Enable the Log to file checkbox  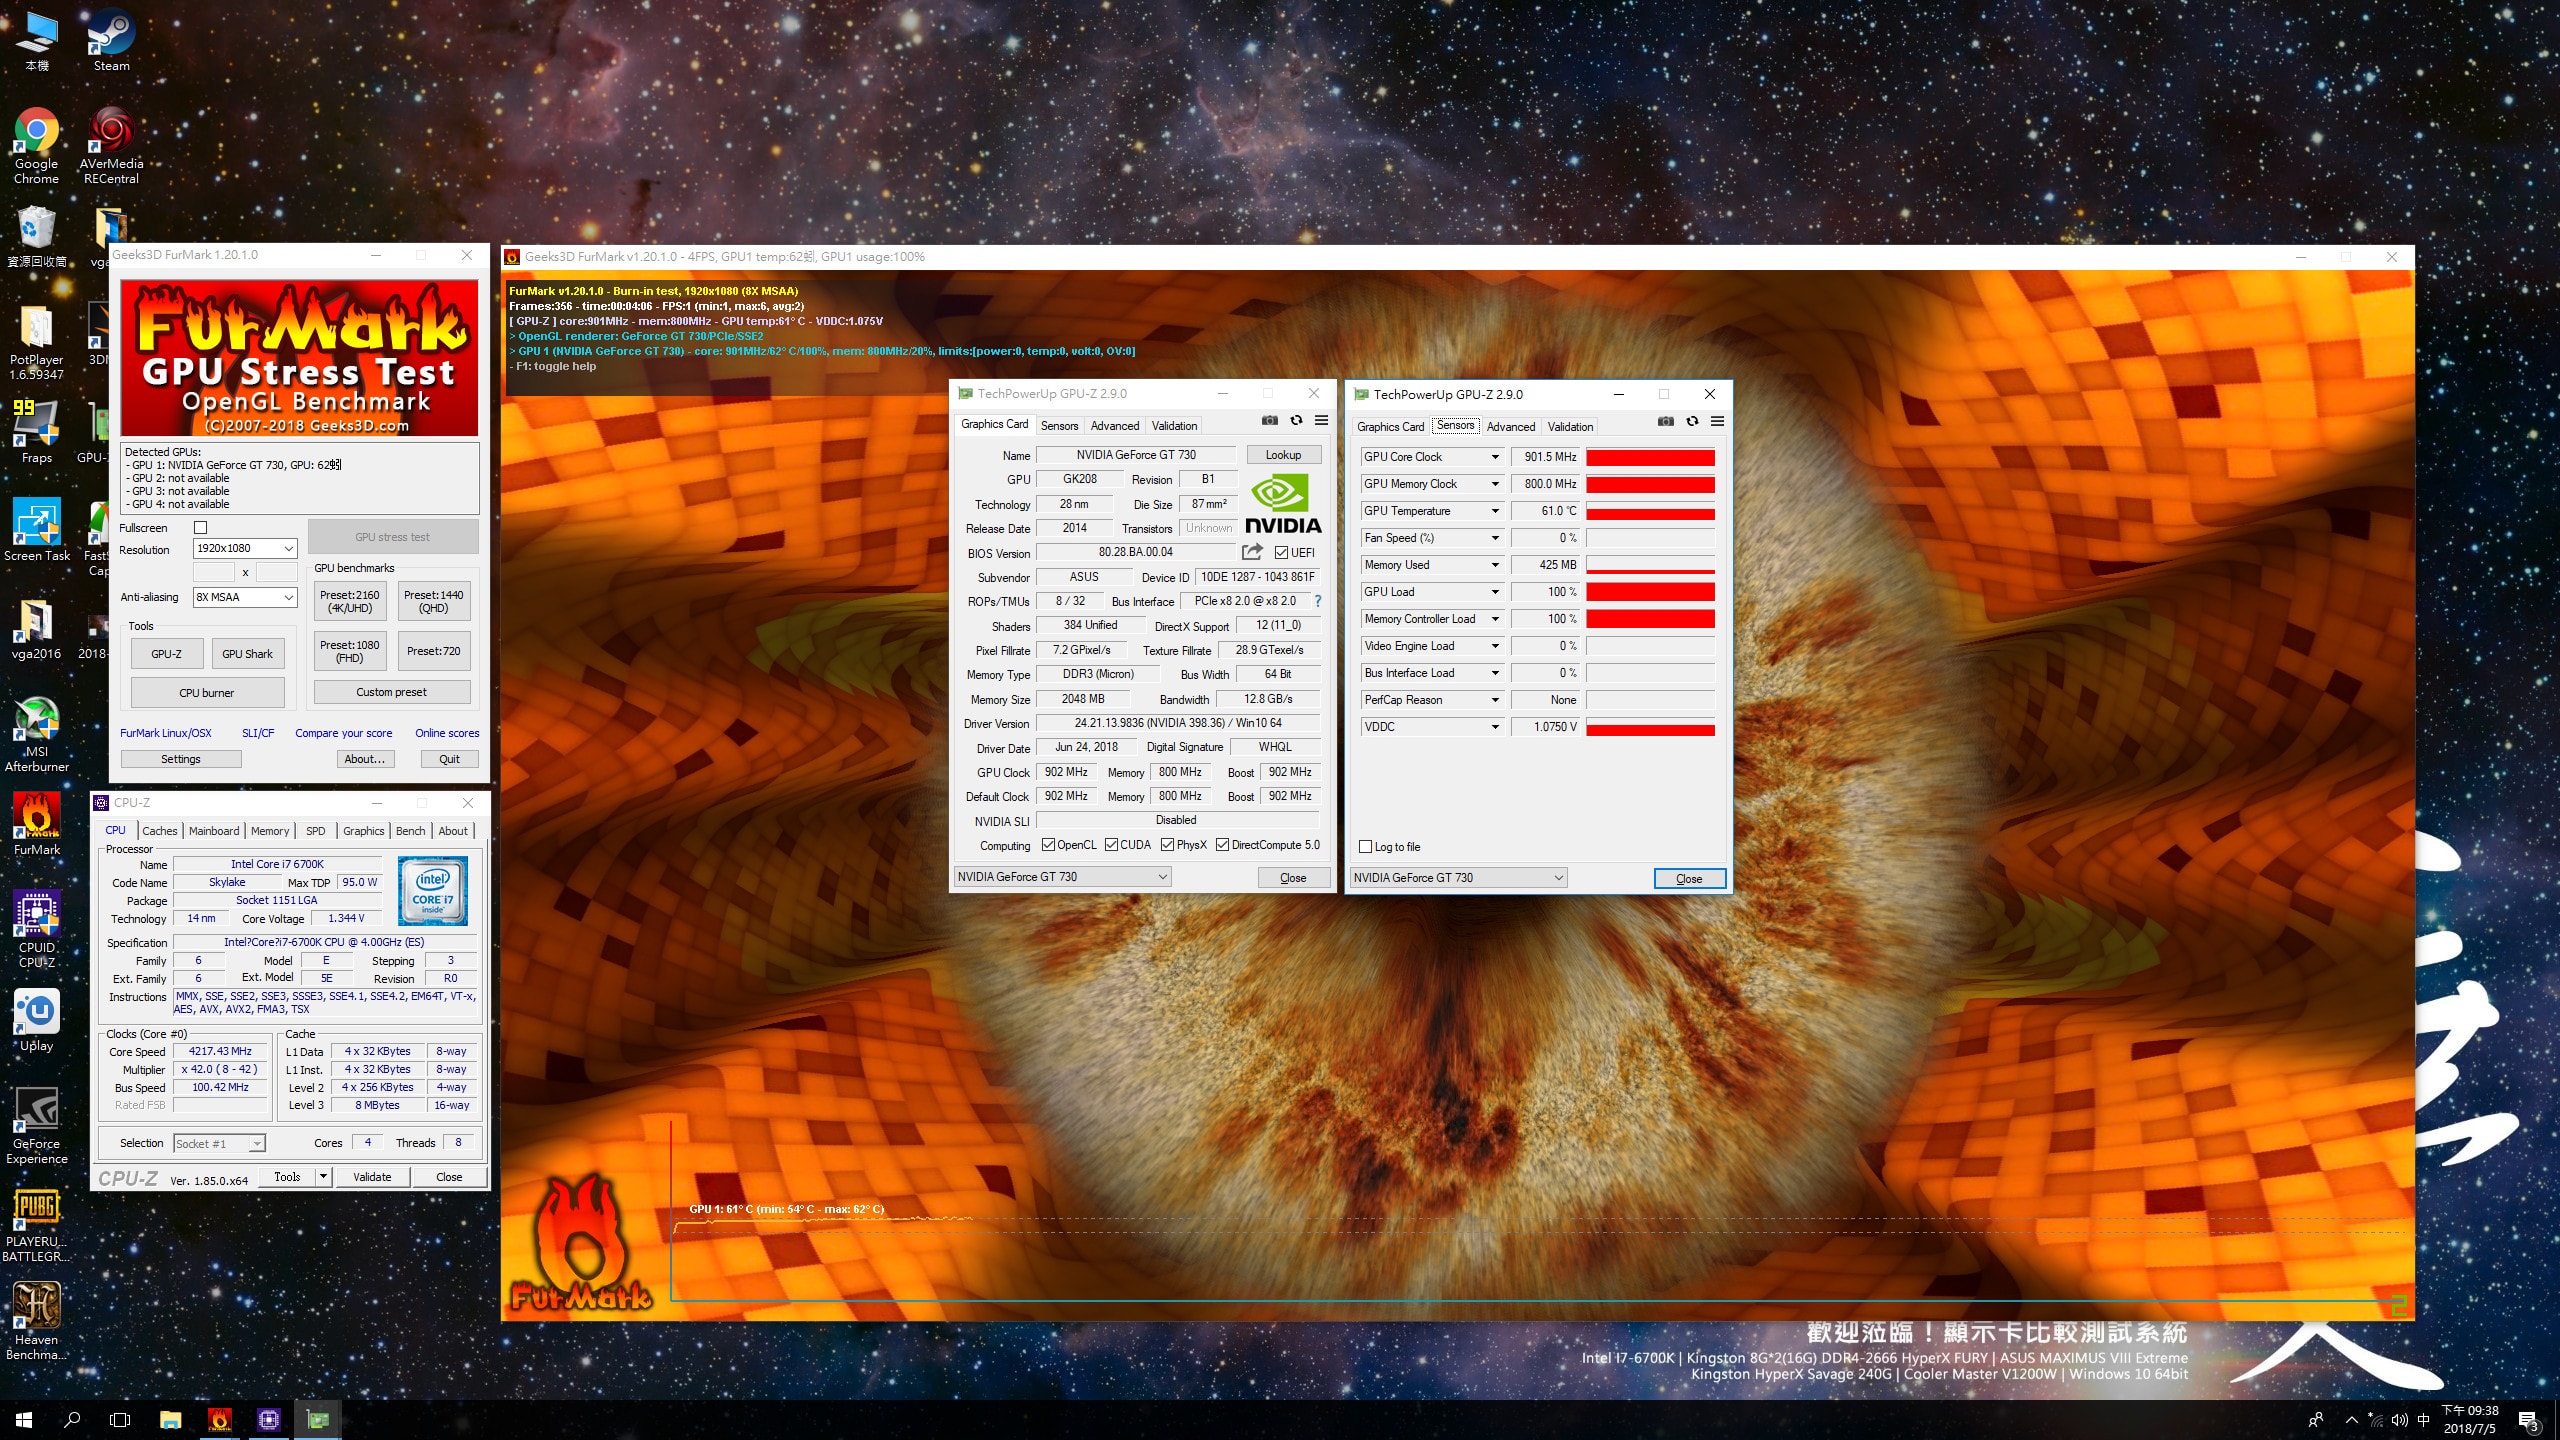click(x=1366, y=847)
